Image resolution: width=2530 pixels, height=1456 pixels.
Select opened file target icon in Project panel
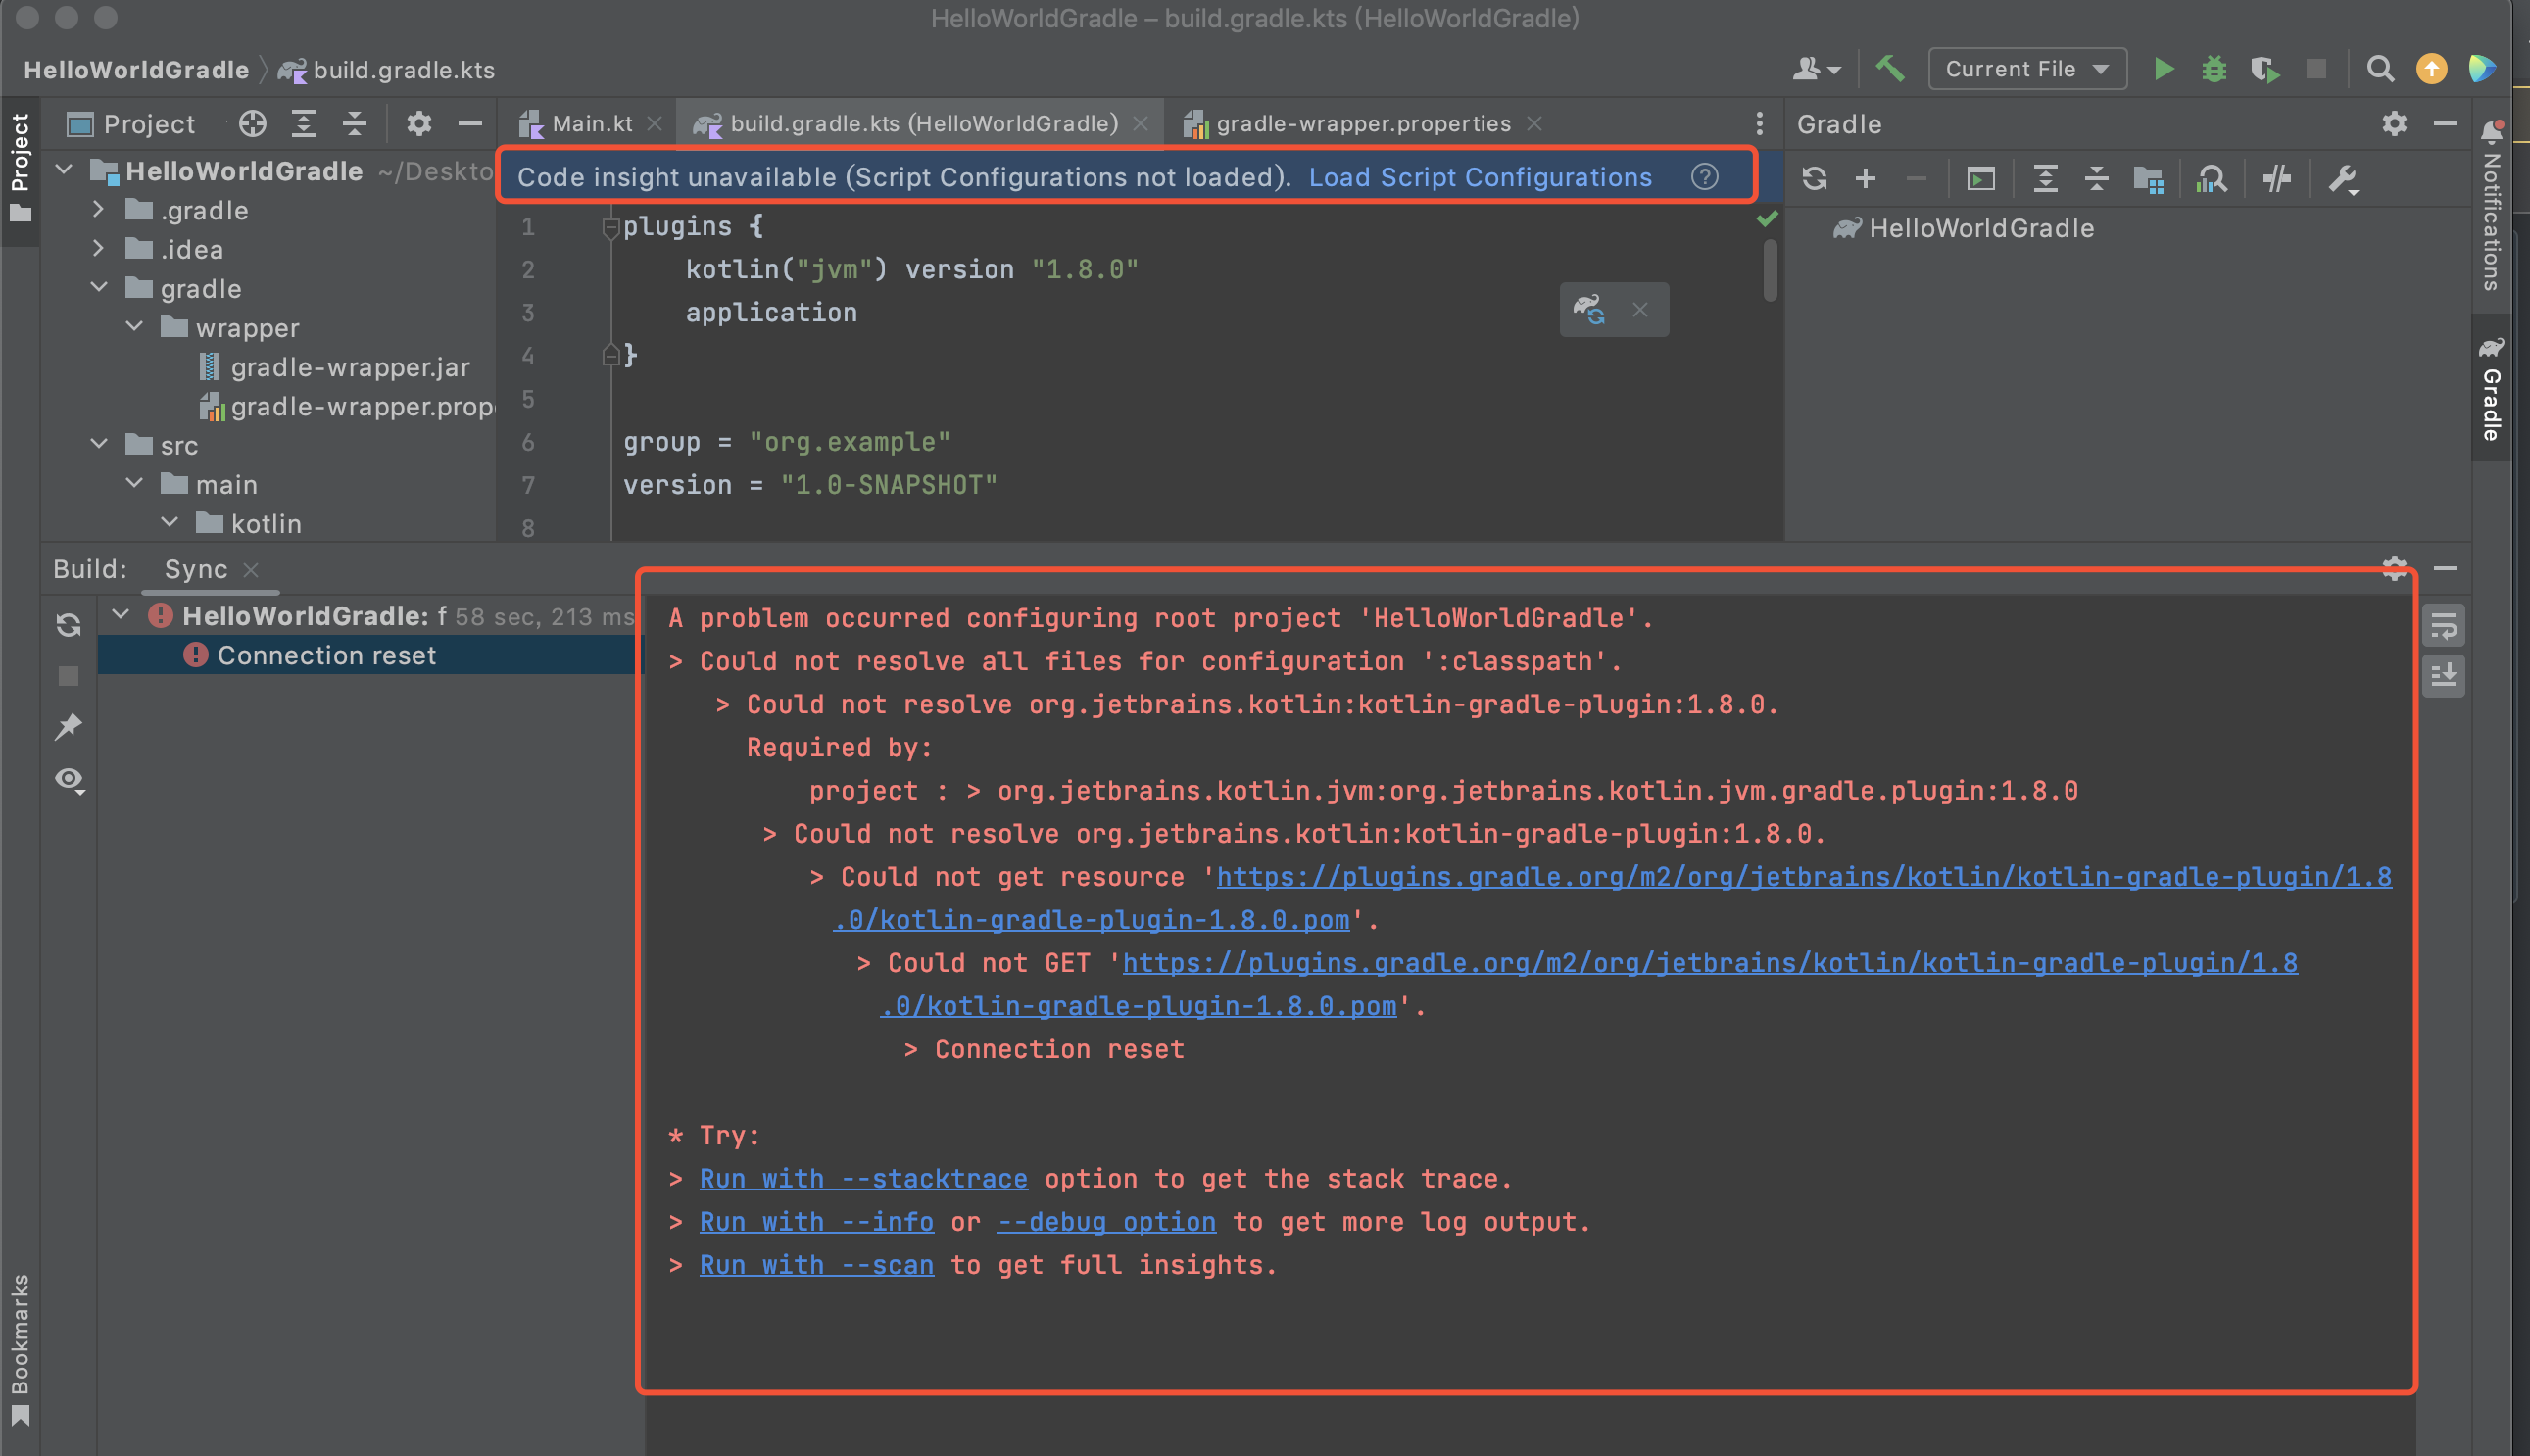pos(252,124)
